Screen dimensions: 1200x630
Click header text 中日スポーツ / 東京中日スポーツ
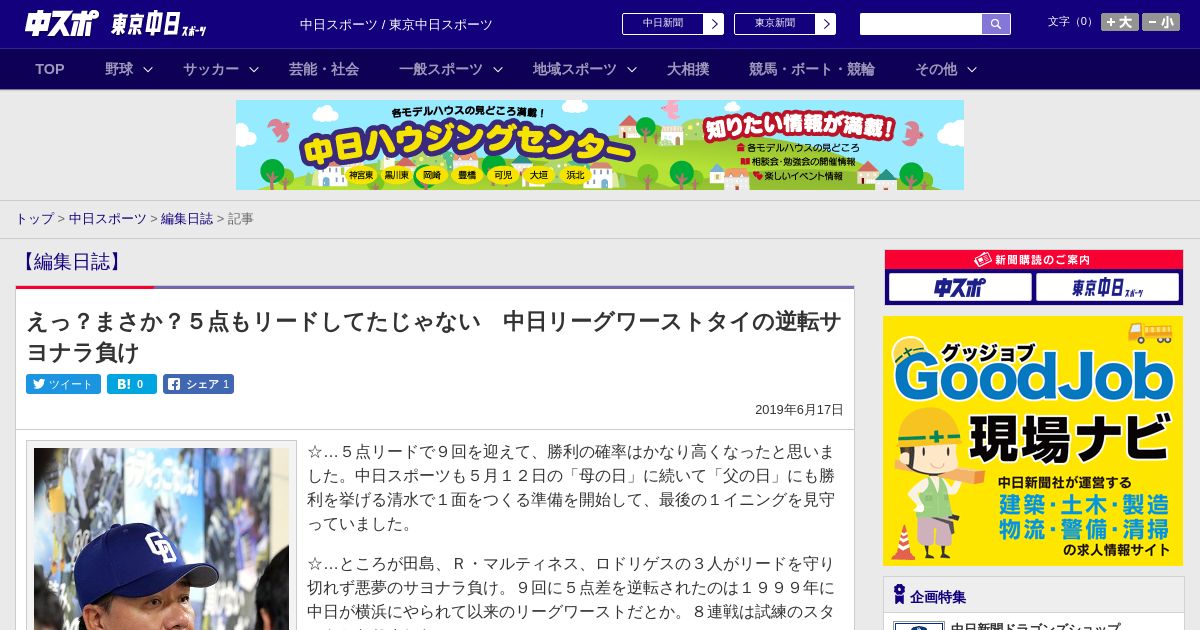[396, 24]
